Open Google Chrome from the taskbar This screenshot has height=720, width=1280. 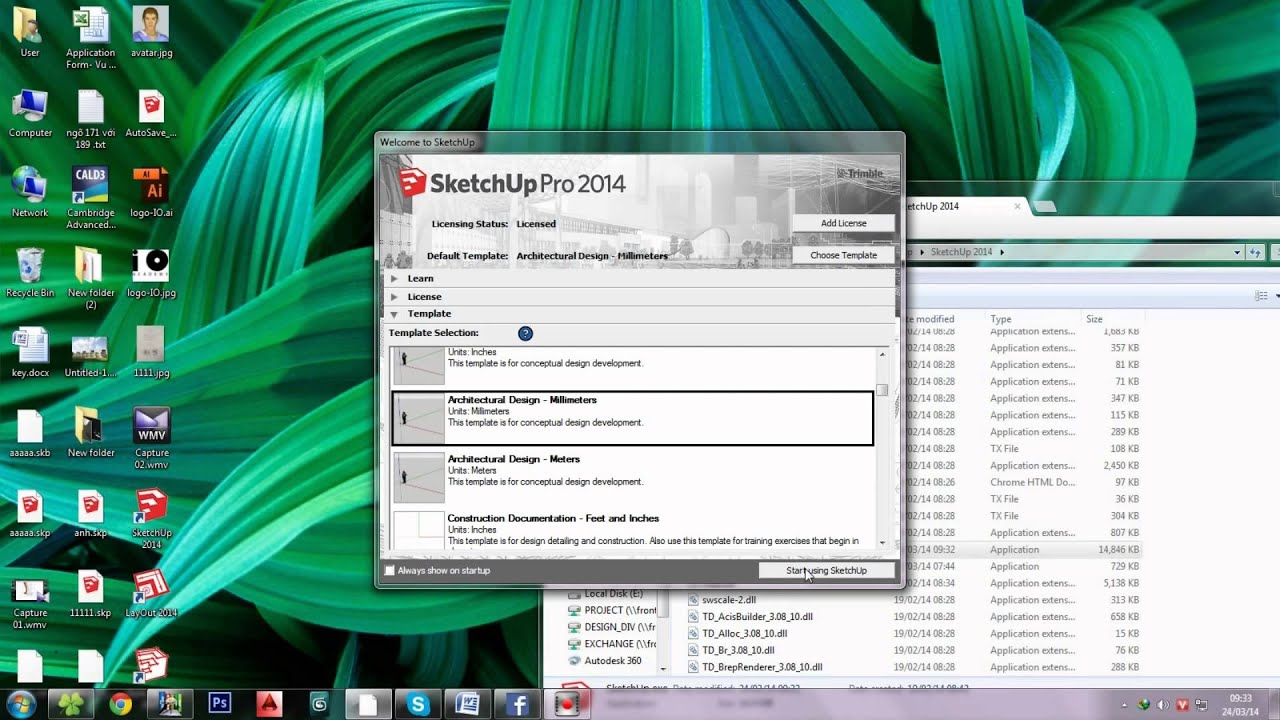[121, 704]
